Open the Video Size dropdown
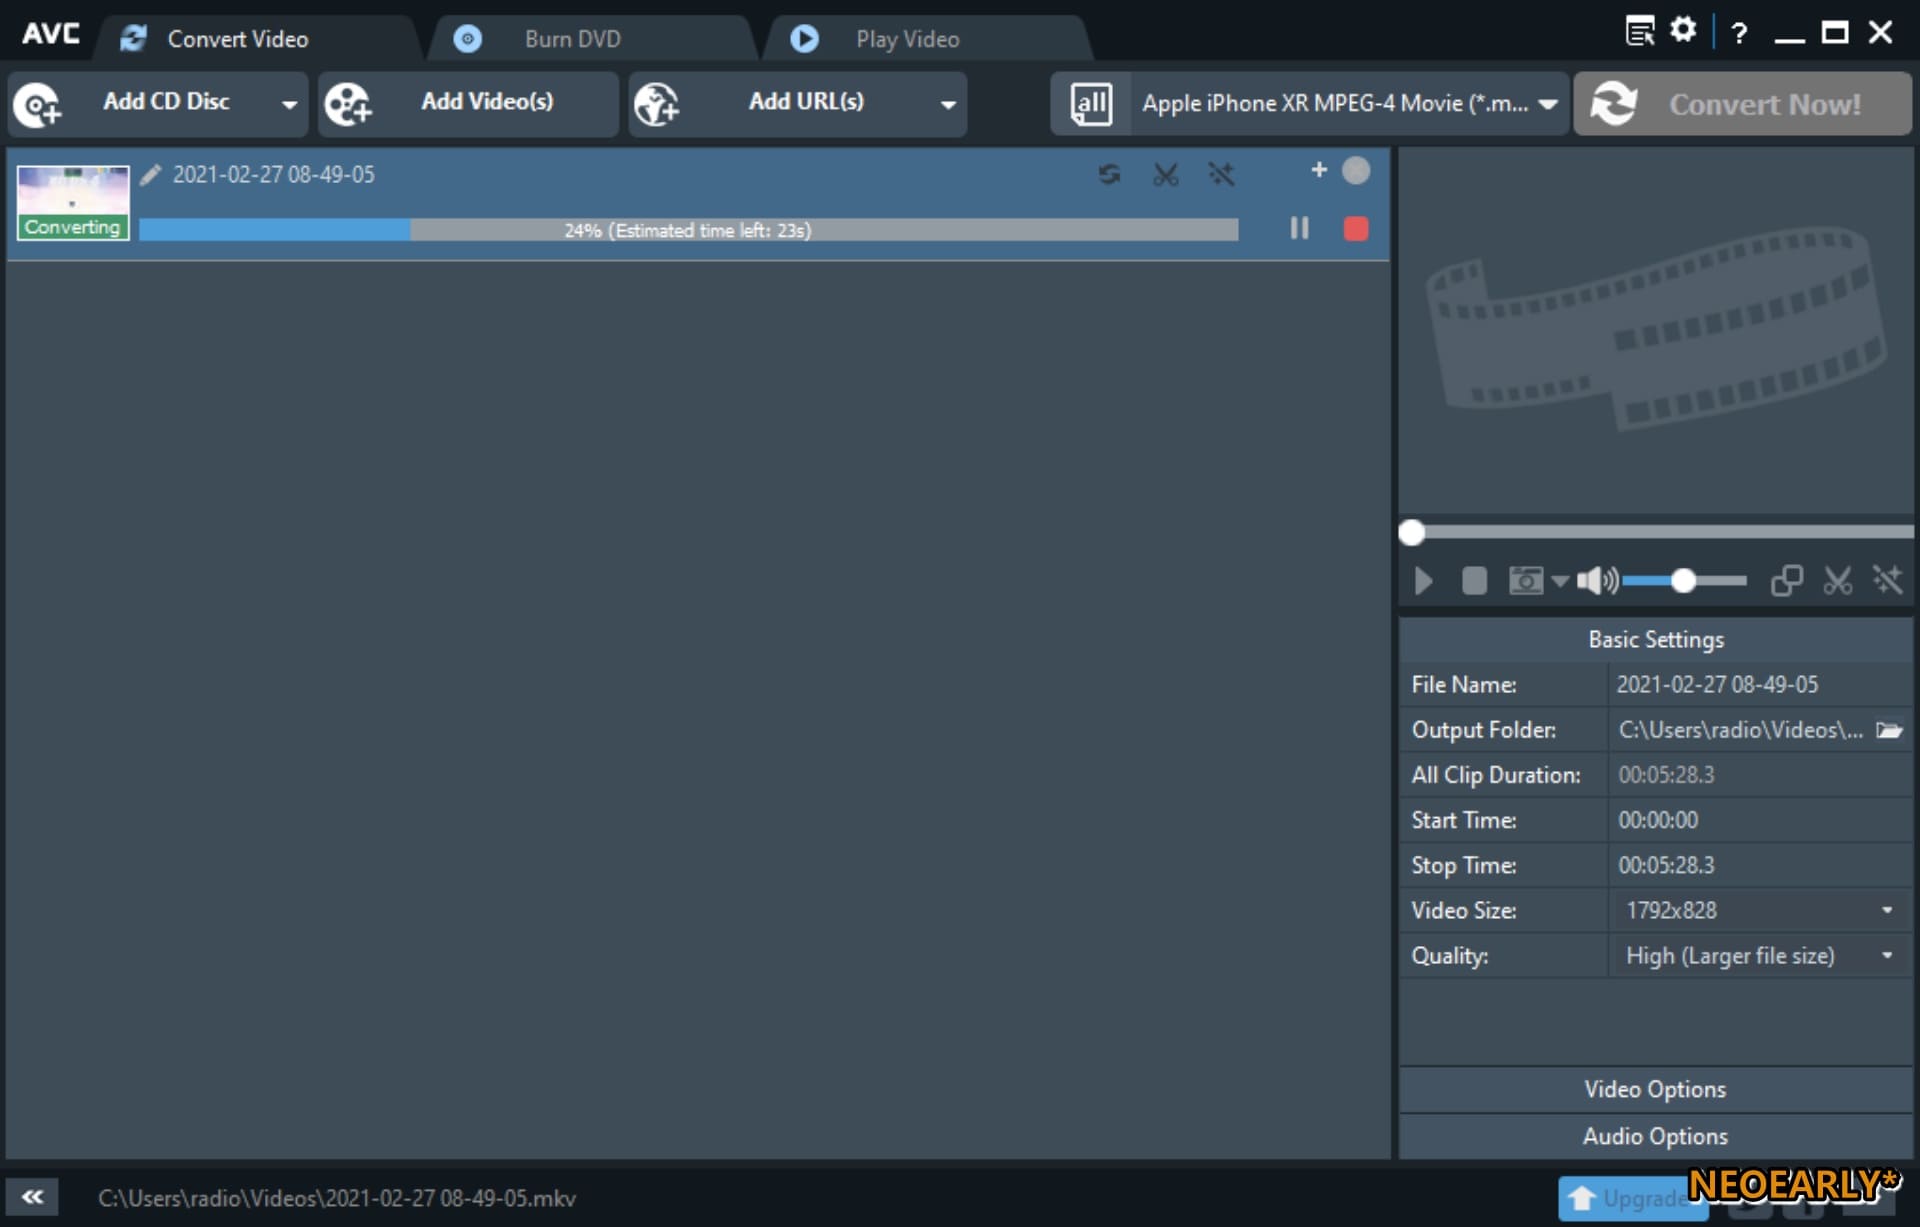Image resolution: width=1920 pixels, height=1227 pixels. (1886, 910)
